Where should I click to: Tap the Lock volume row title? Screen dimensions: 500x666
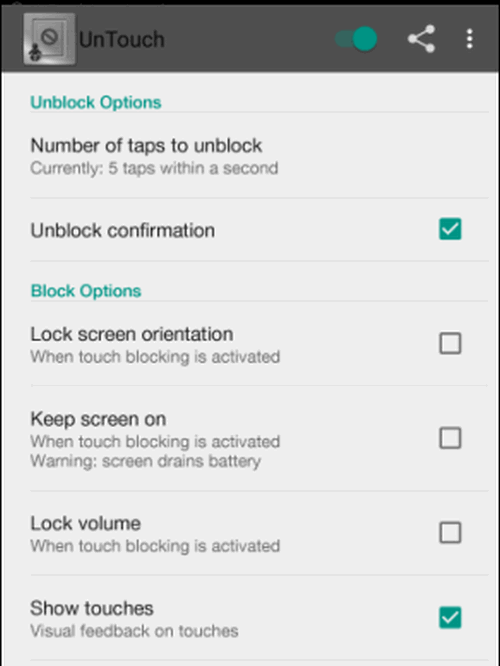[85, 523]
